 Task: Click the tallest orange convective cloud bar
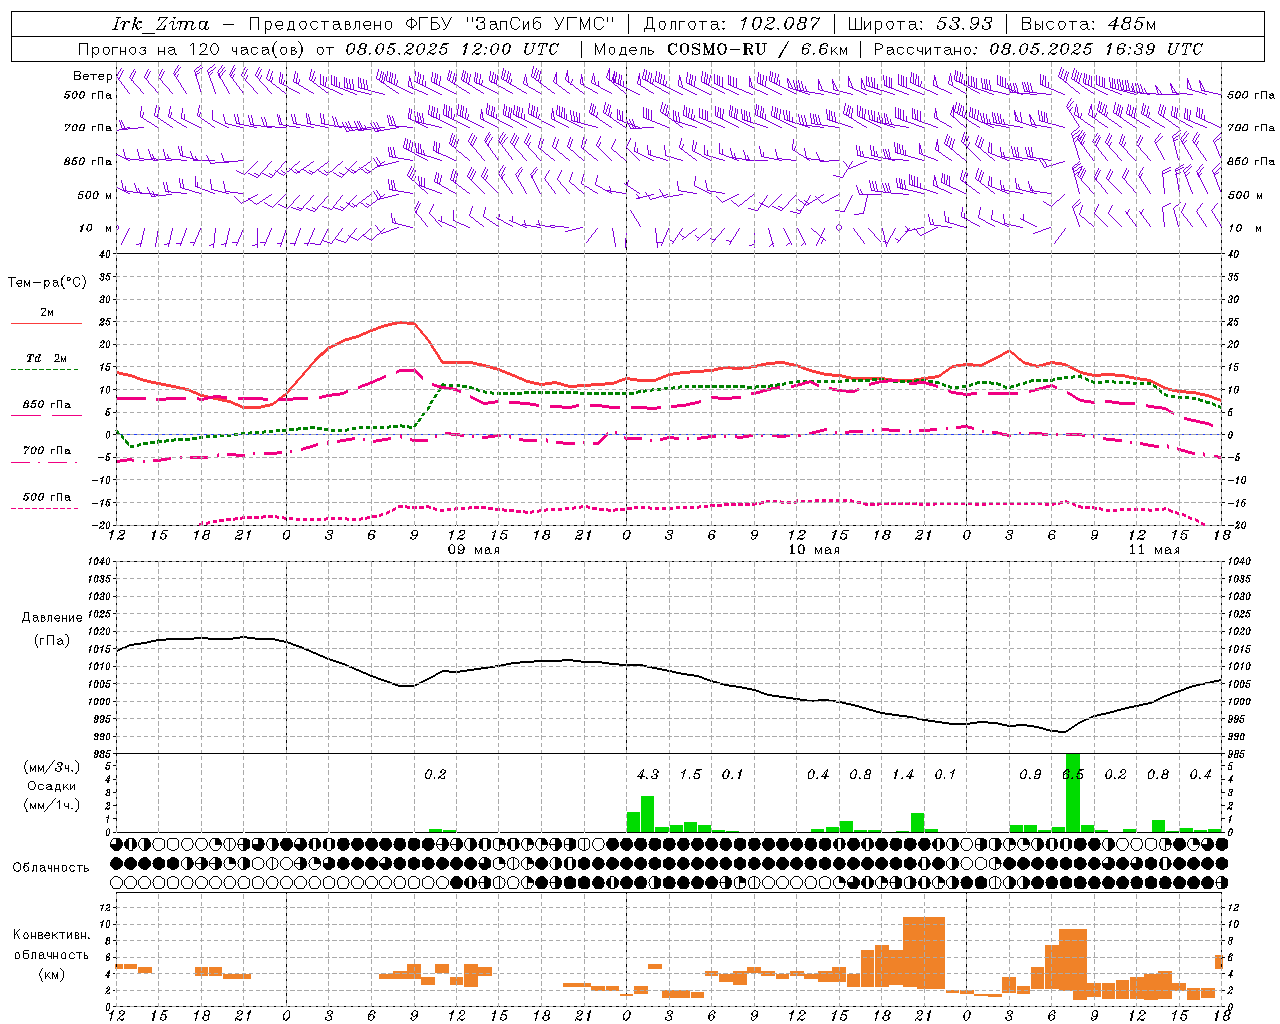(923, 954)
